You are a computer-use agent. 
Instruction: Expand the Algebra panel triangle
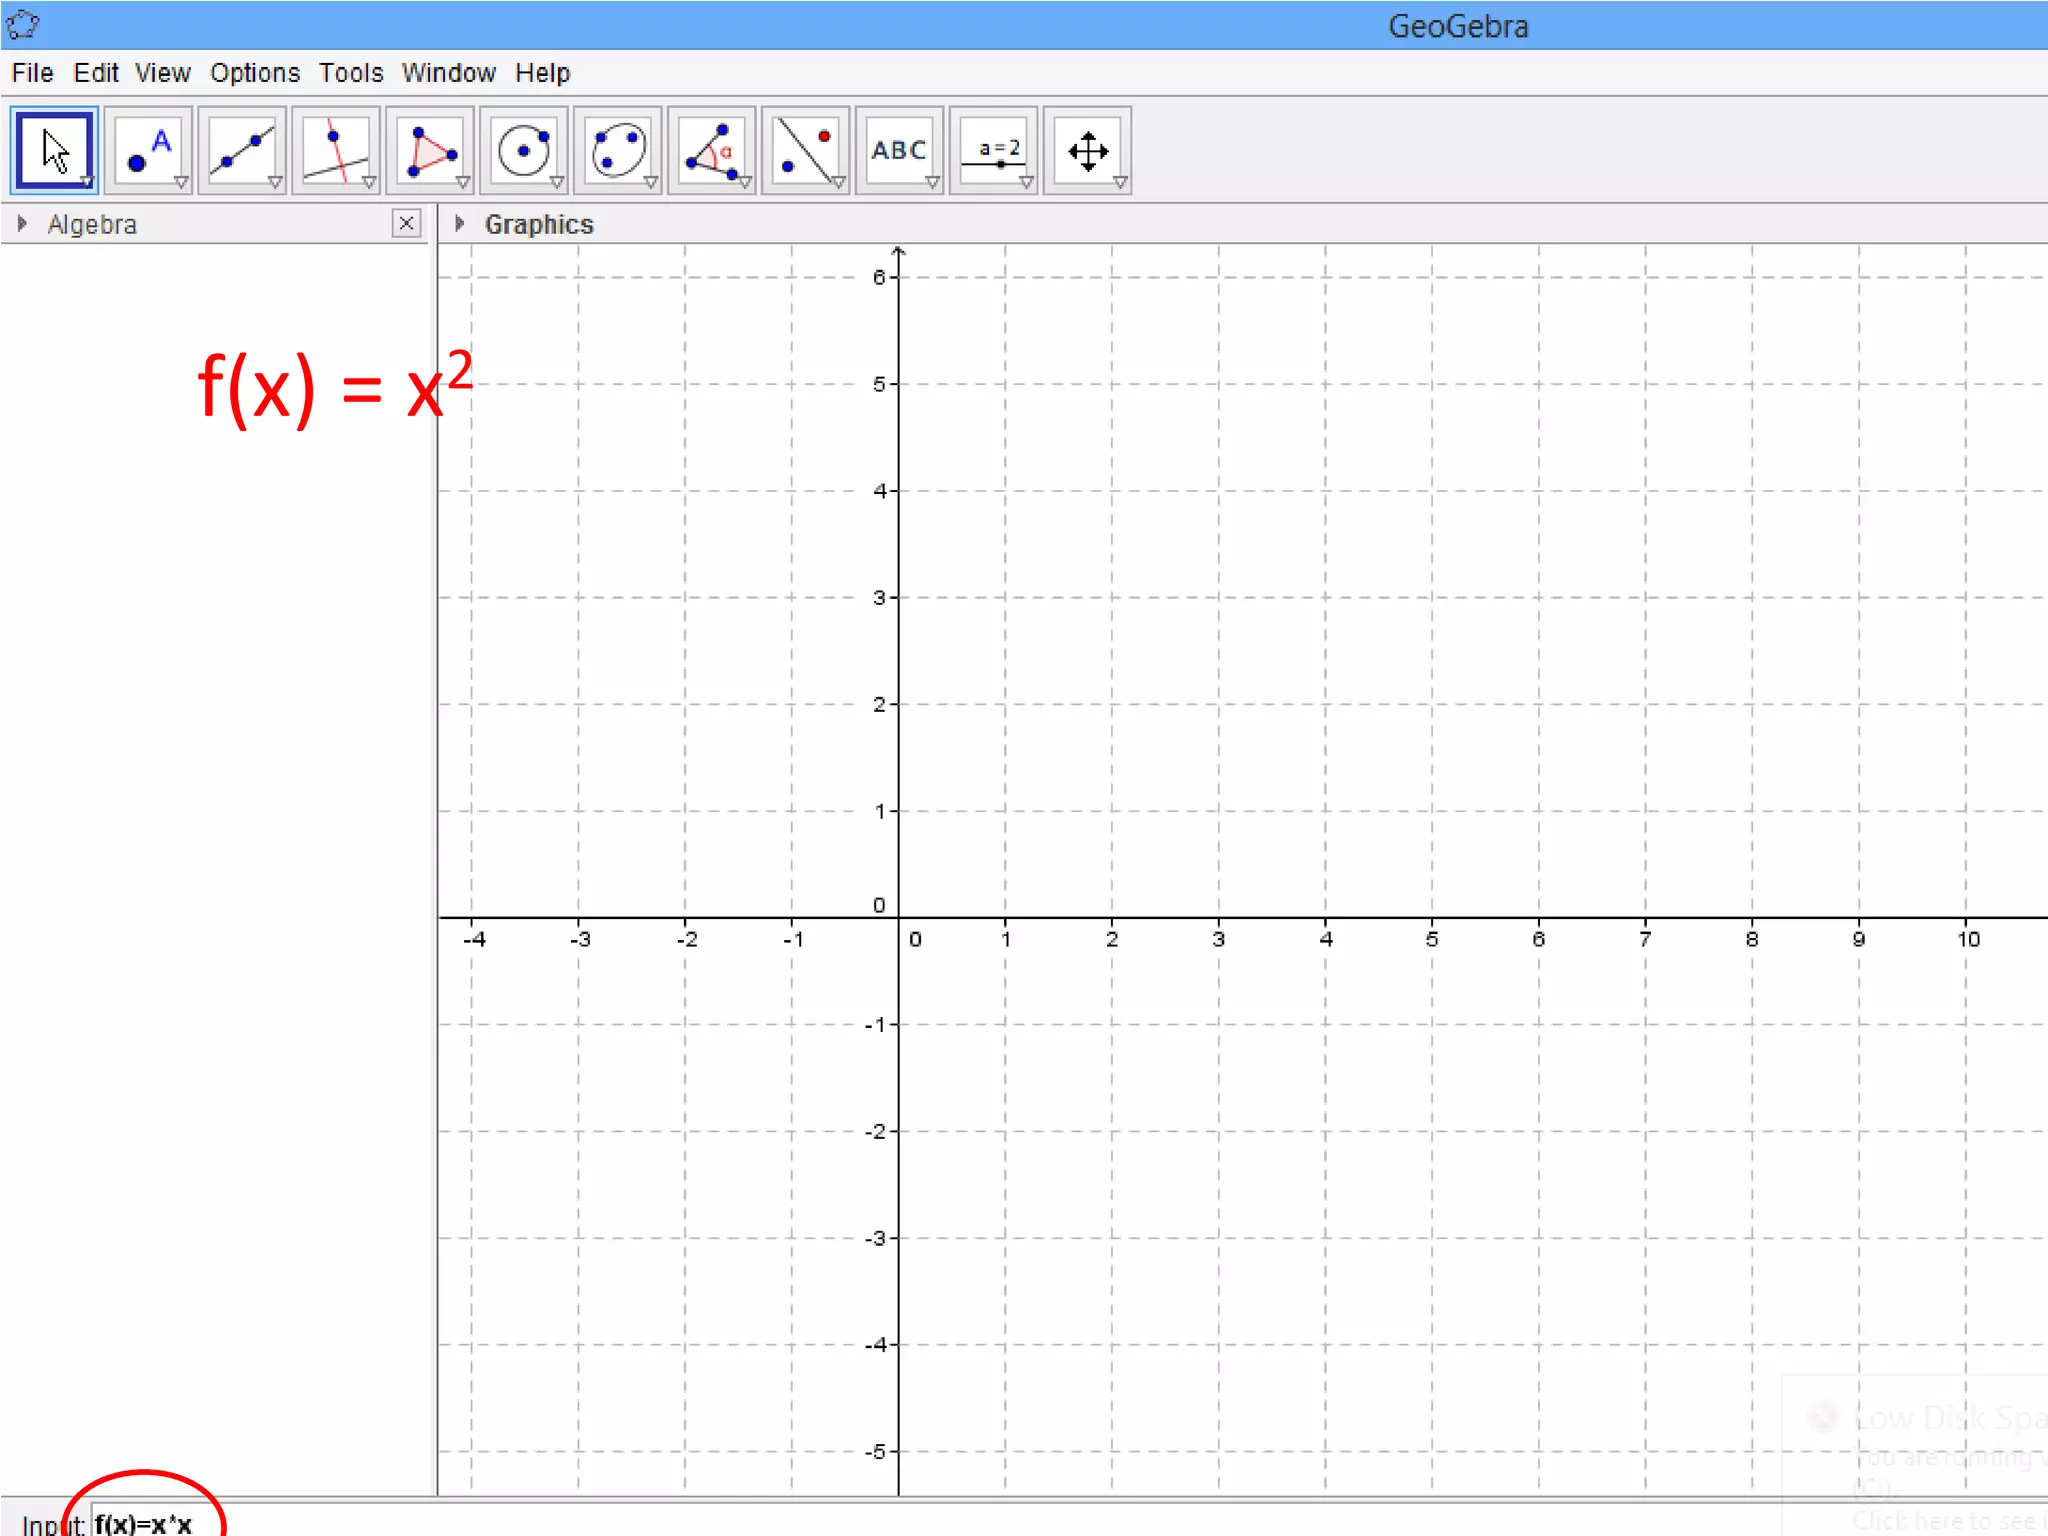pyautogui.click(x=22, y=224)
